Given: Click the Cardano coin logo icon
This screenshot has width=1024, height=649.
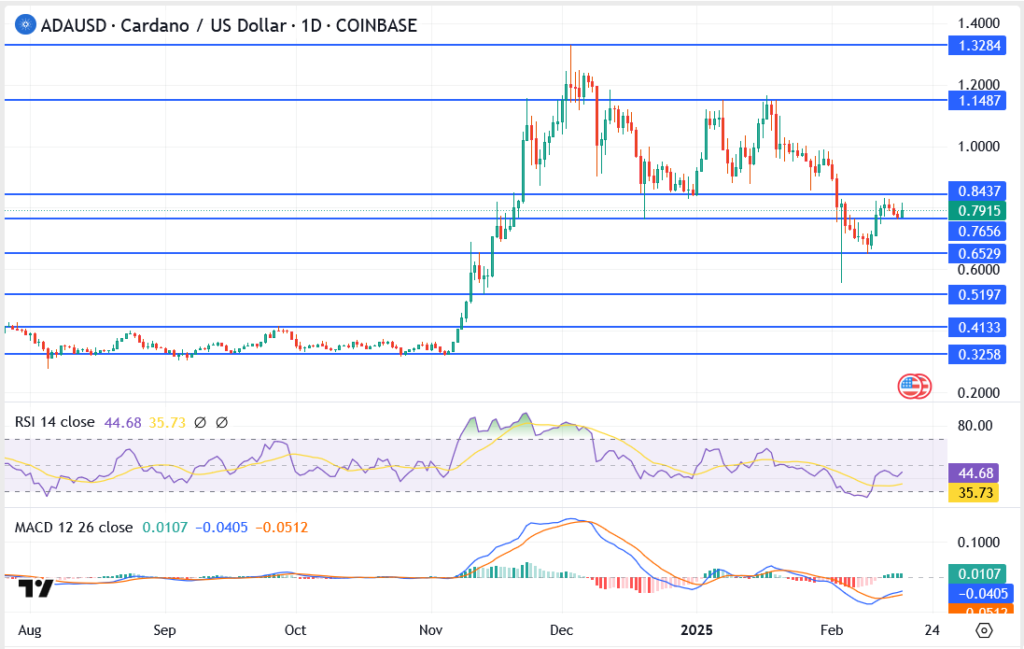Looking at the screenshot, I should (21, 25).
